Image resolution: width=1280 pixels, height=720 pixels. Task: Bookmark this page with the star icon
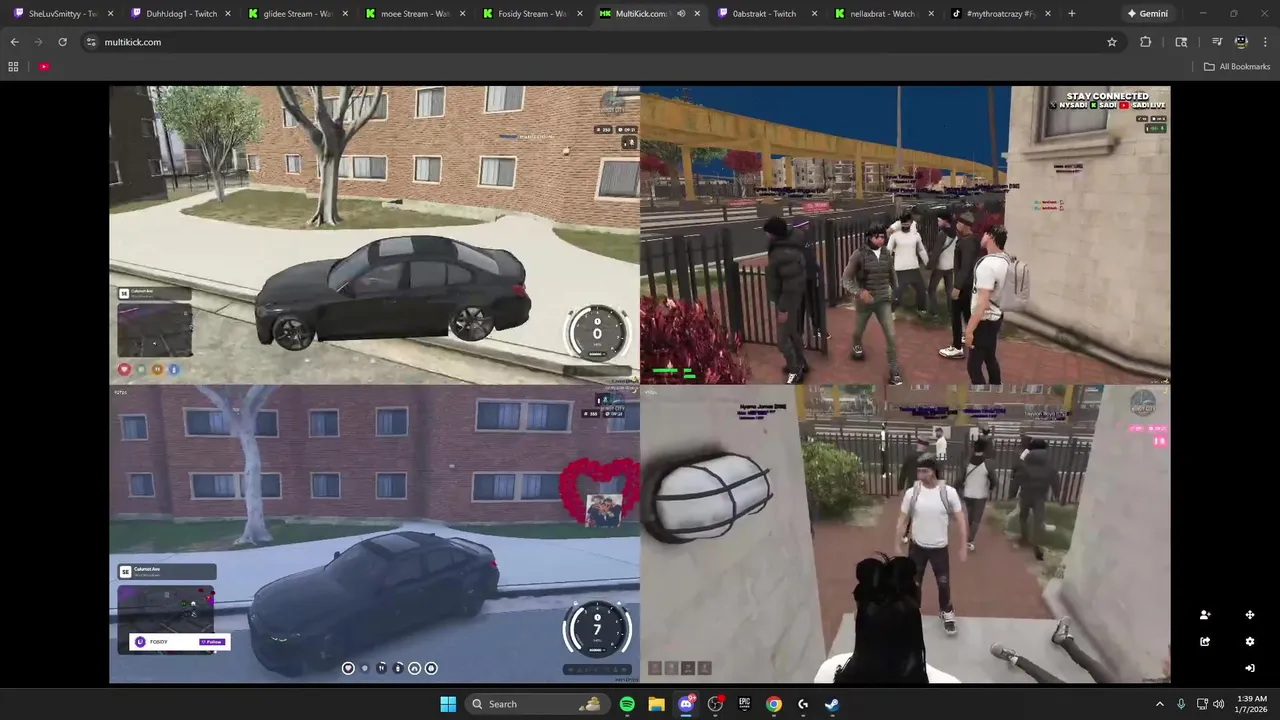point(1111,42)
